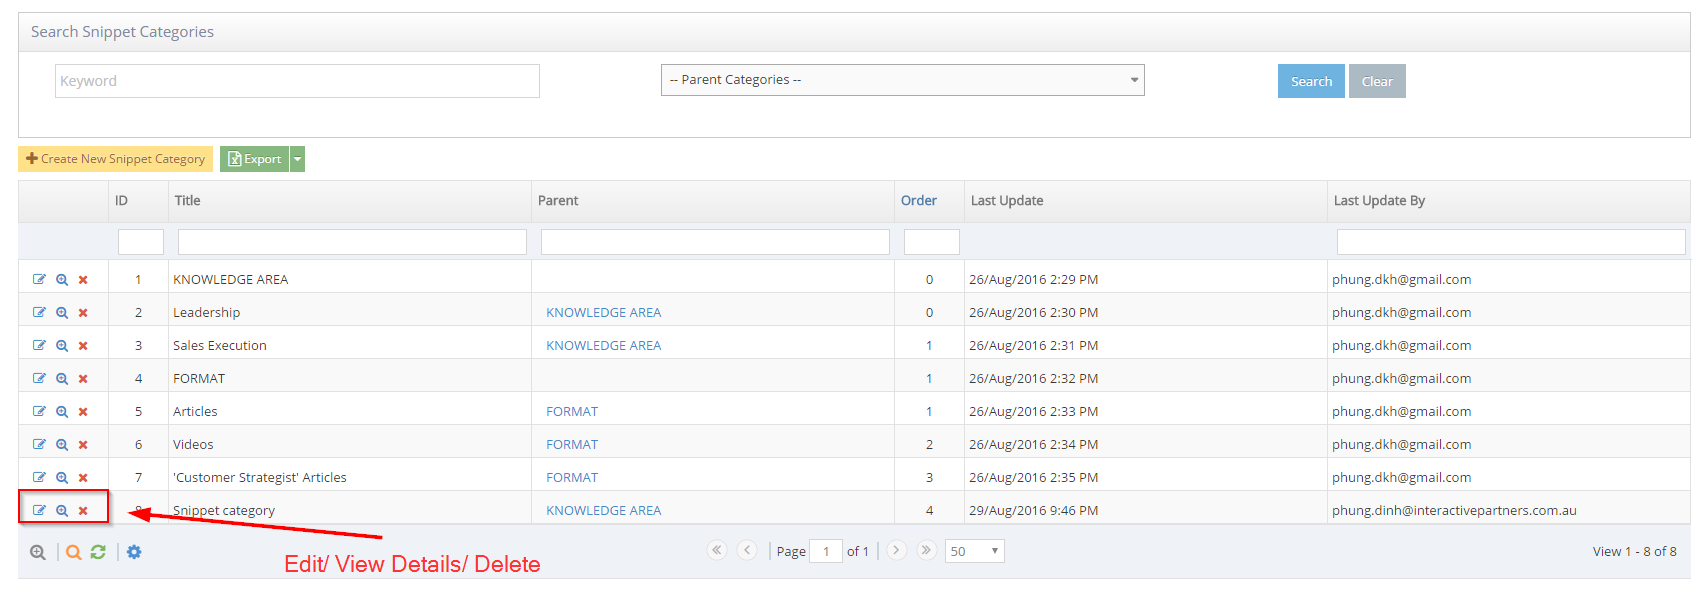Open grid settings gear icon

tap(134, 552)
